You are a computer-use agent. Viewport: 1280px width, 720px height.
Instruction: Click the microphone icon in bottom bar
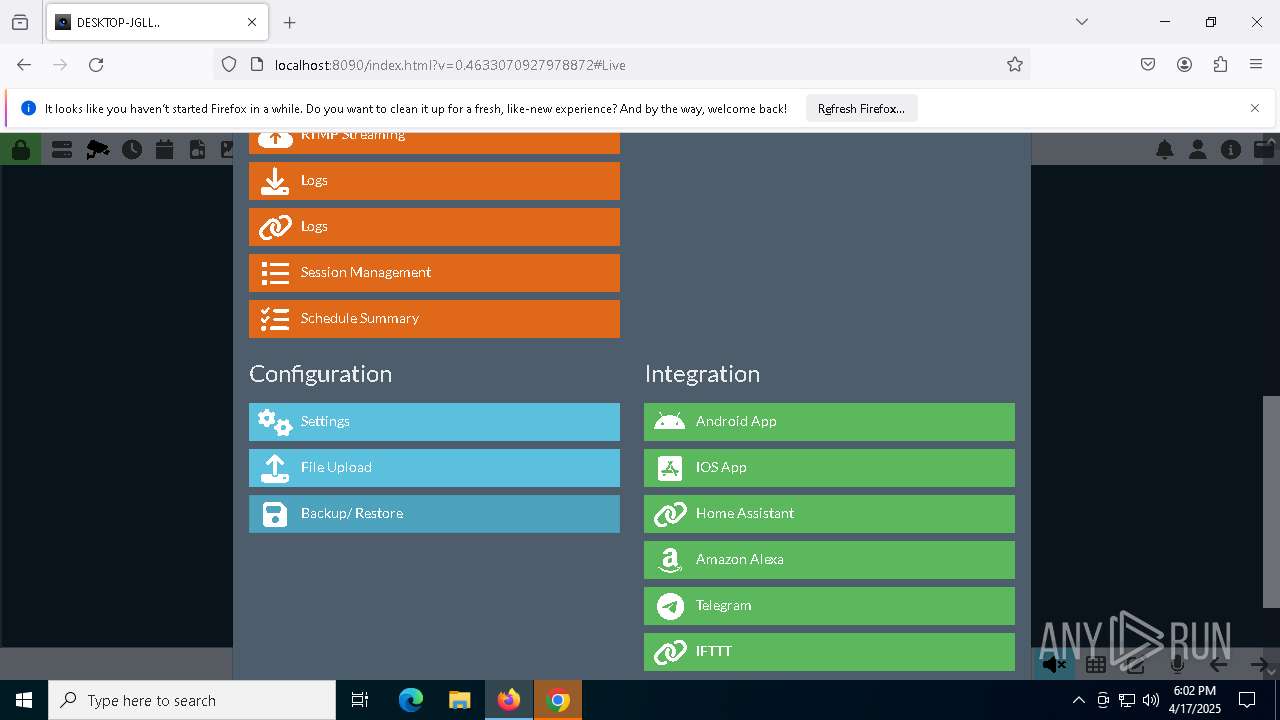(1177, 664)
